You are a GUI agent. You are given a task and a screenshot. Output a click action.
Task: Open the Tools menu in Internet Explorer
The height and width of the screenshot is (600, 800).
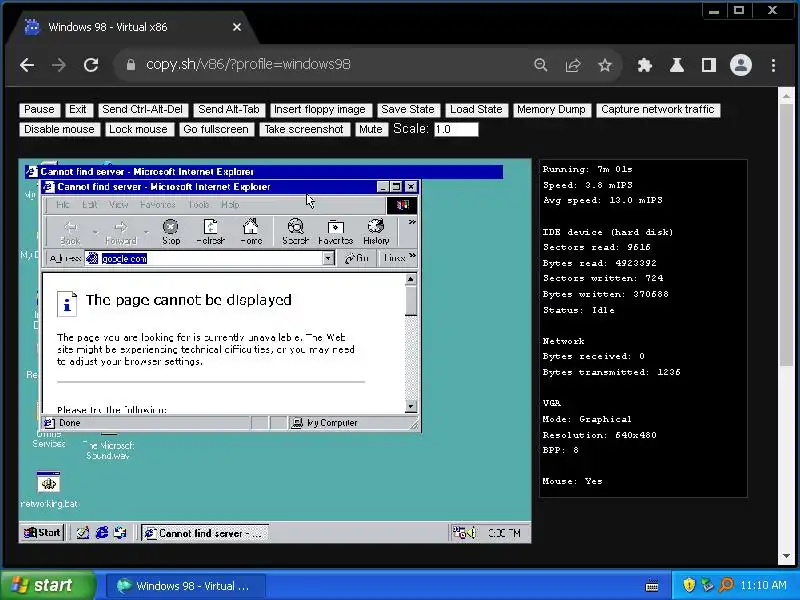click(x=199, y=205)
